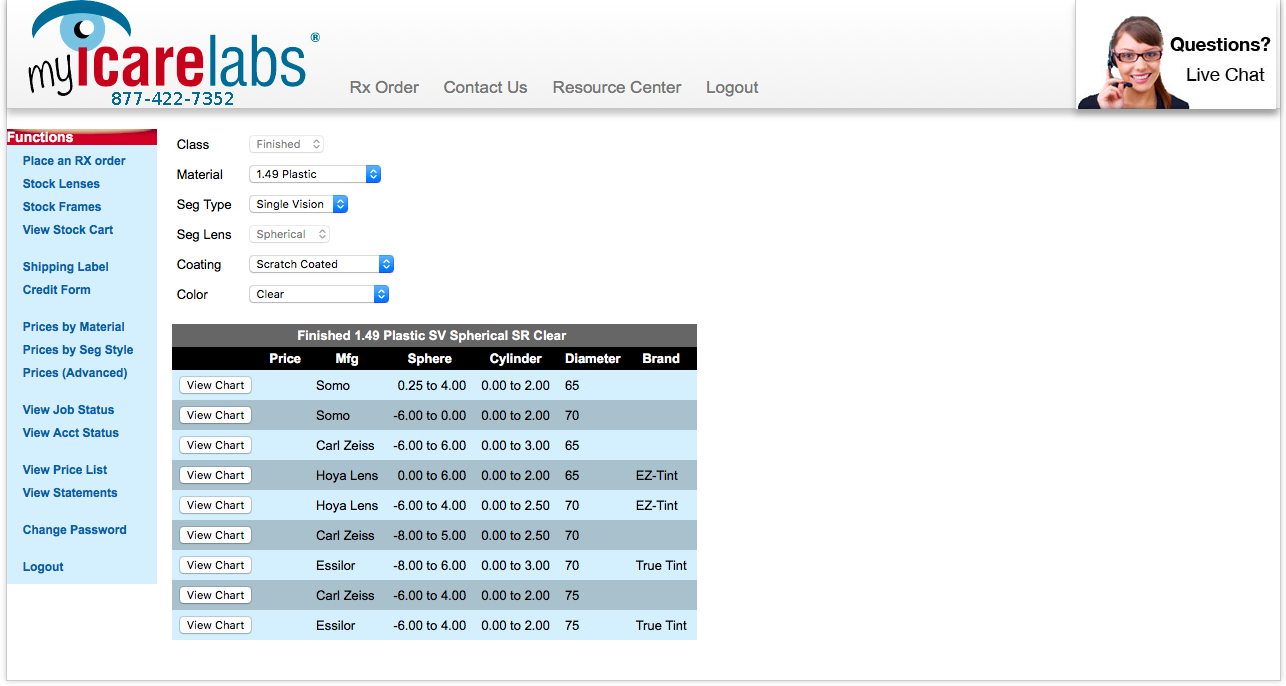
Task: Open Place an RX order
Action: click(74, 160)
